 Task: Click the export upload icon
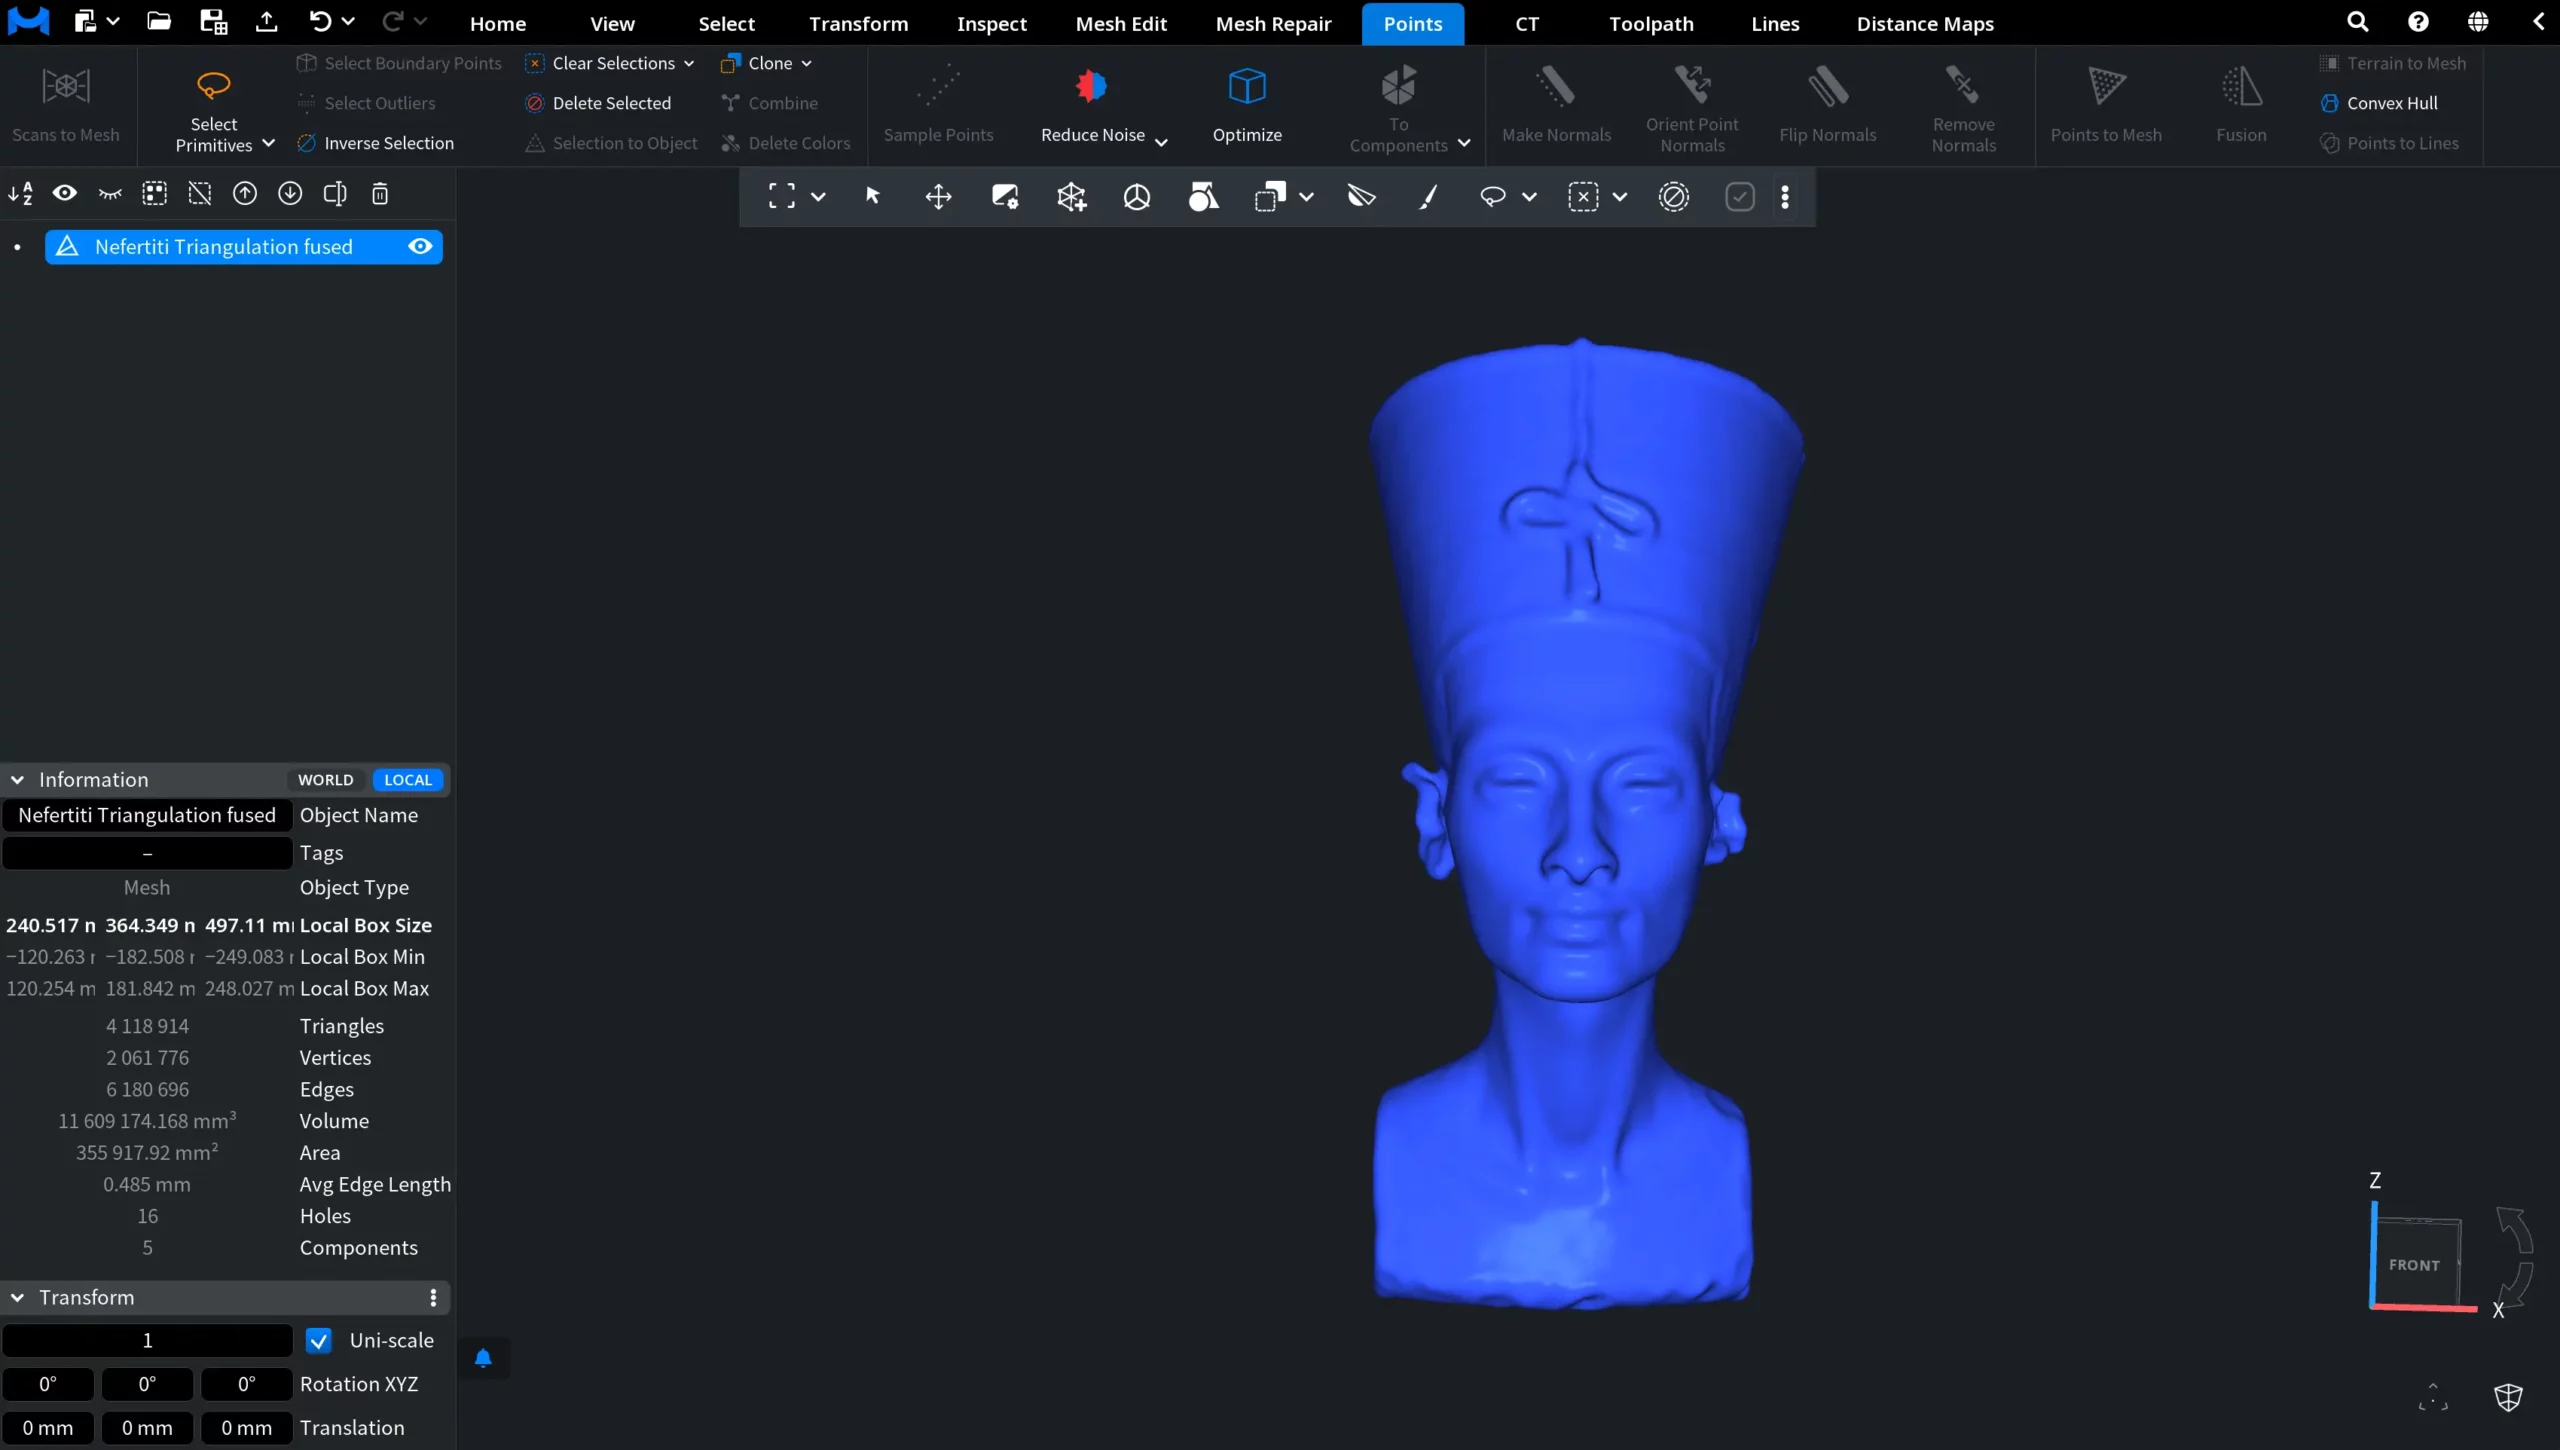[266, 22]
